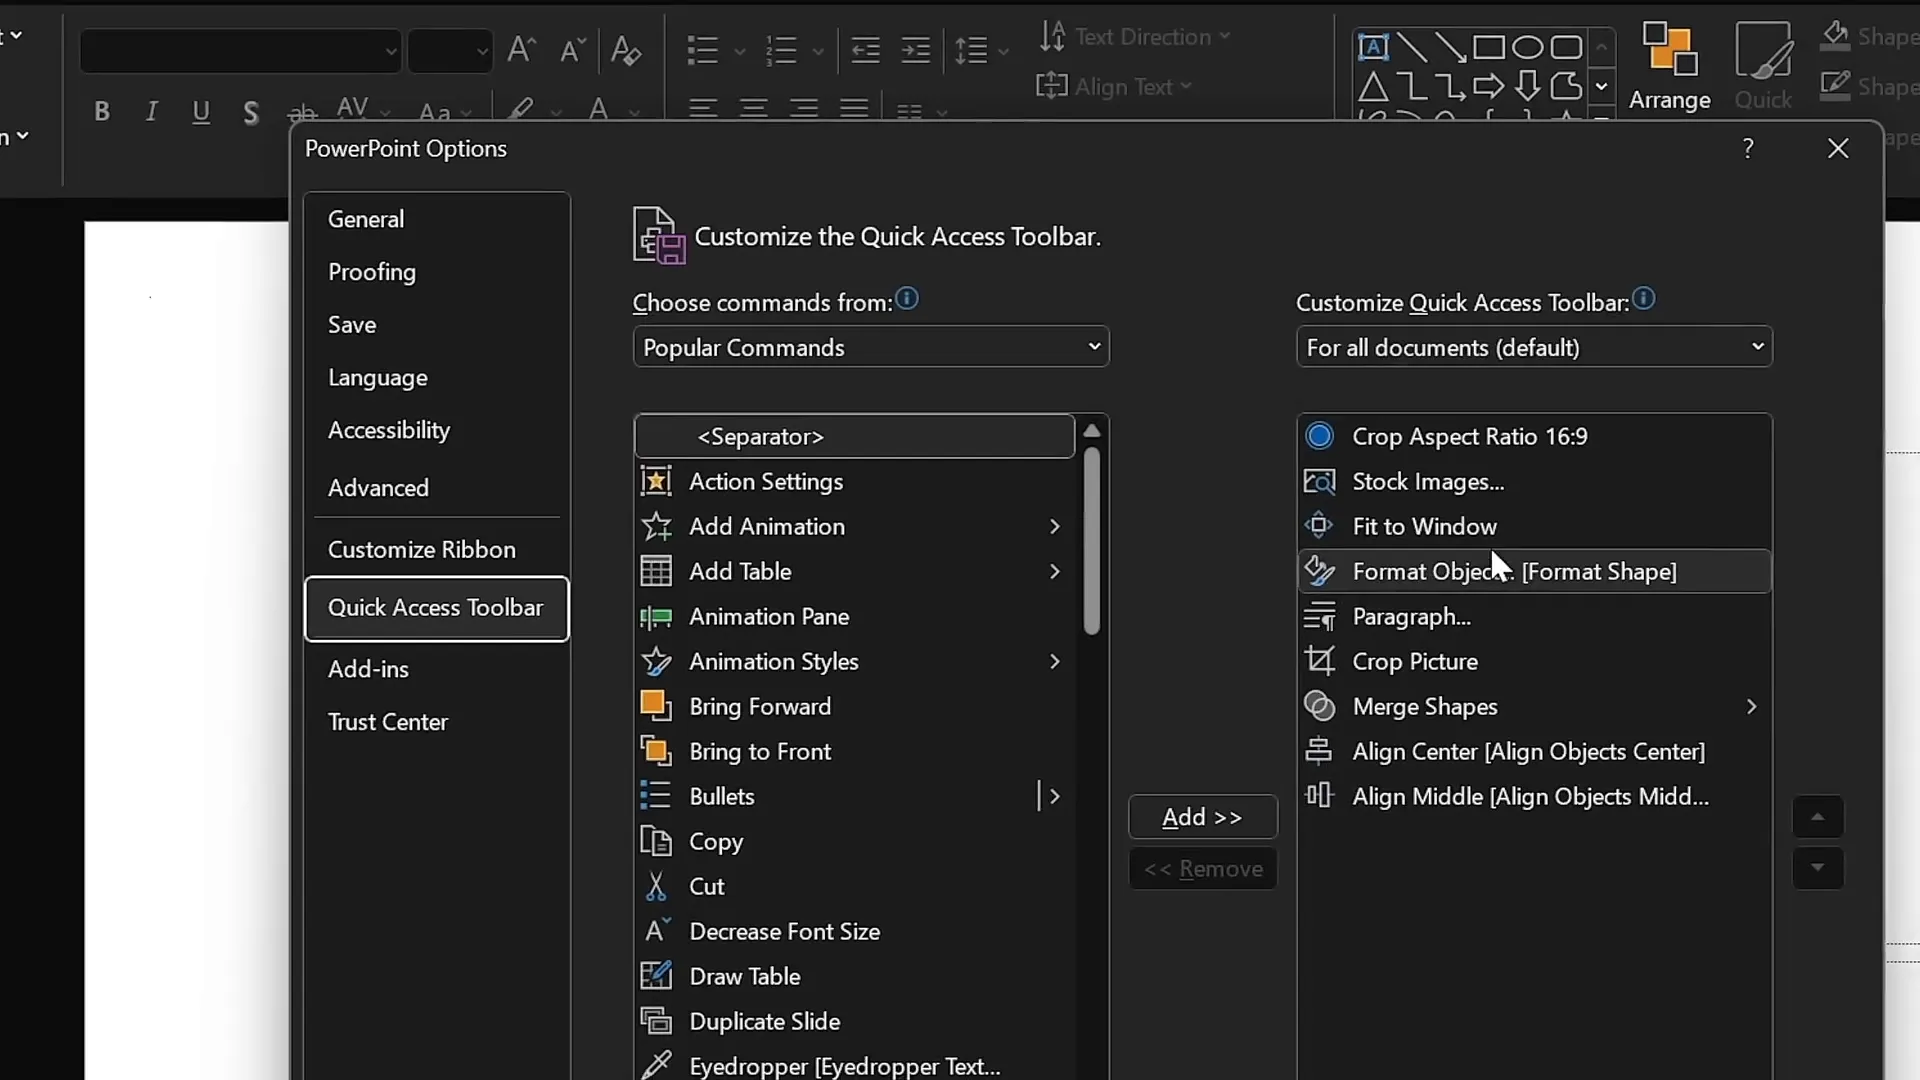1920x1080 pixels.
Task: Select the Text Box shape in gallery
Action: [1373, 47]
